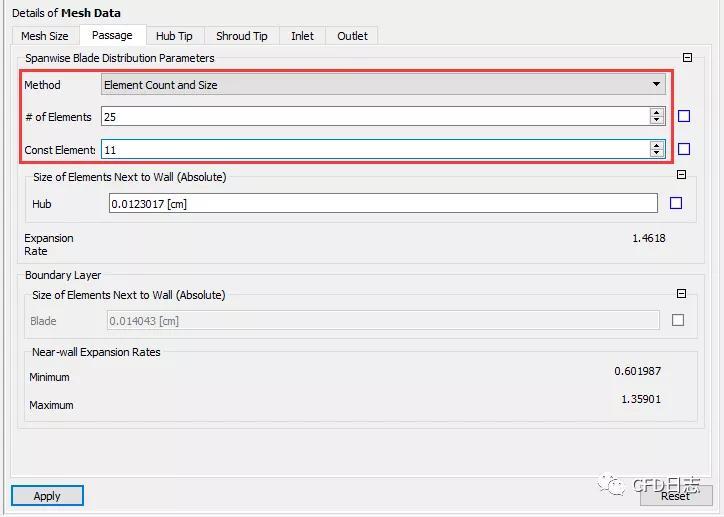Open the Shroud Tip tab

241,36
